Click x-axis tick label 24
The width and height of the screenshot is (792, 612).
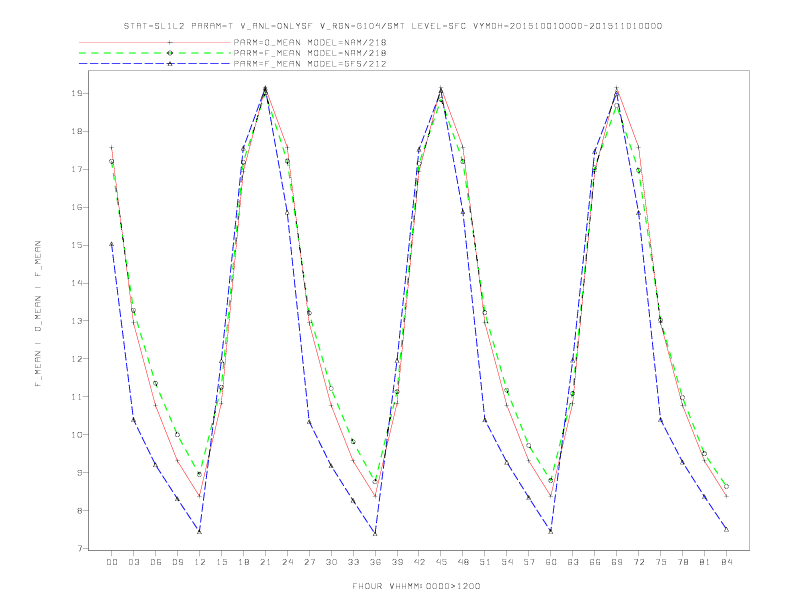[287, 562]
